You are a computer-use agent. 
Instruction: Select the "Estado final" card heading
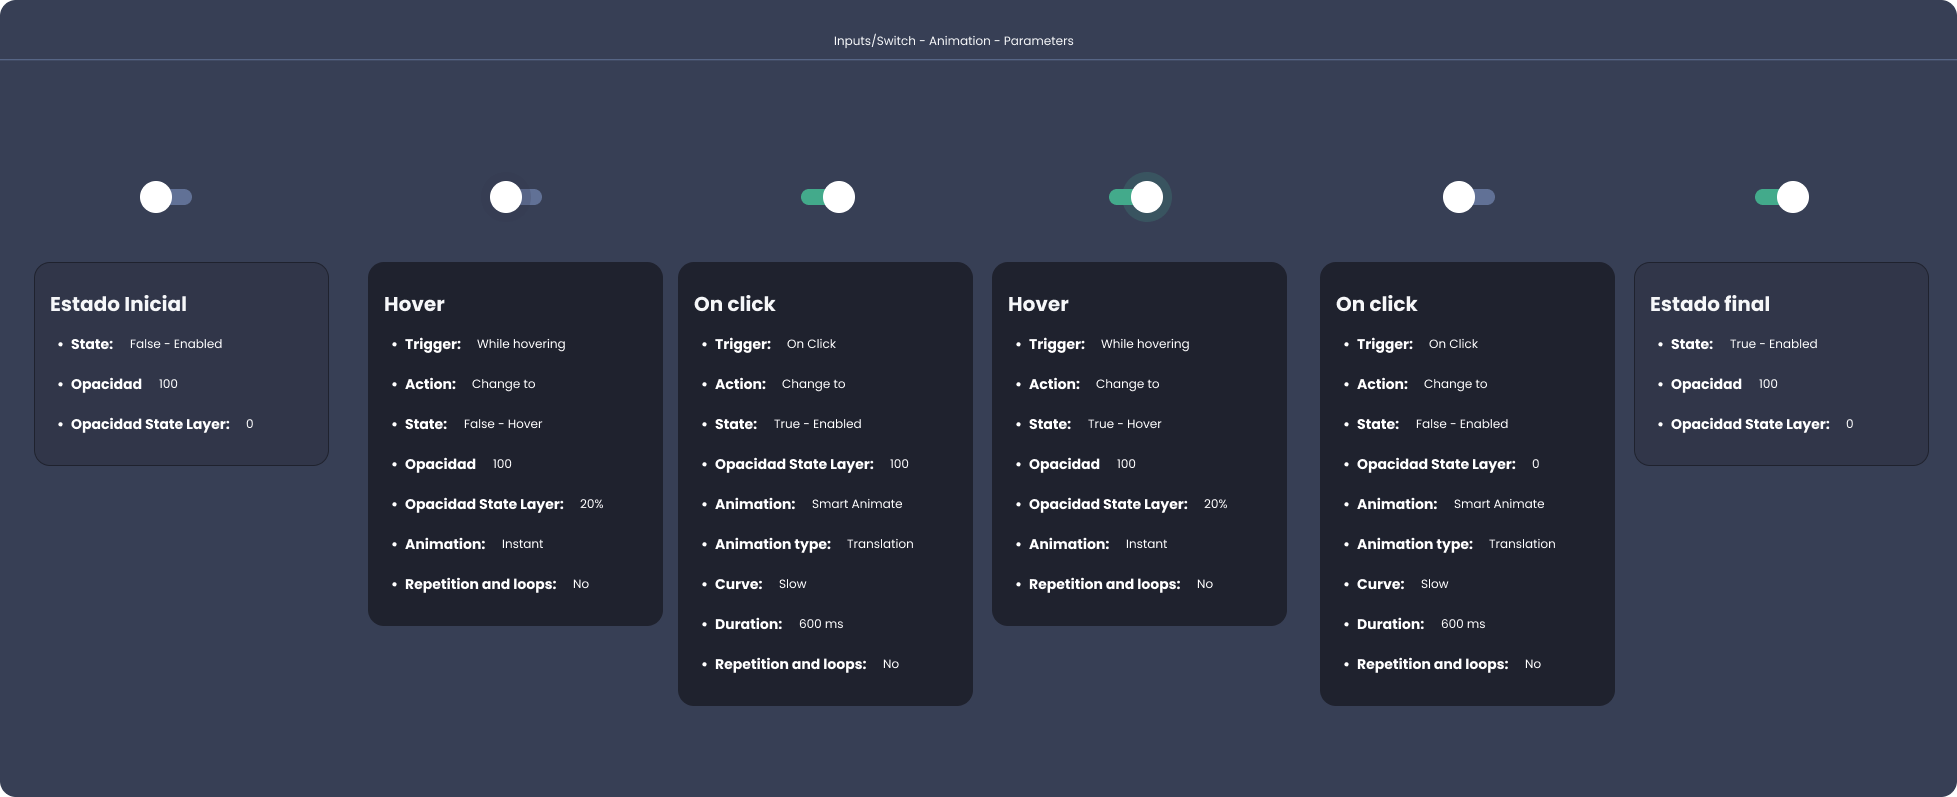tap(1710, 304)
